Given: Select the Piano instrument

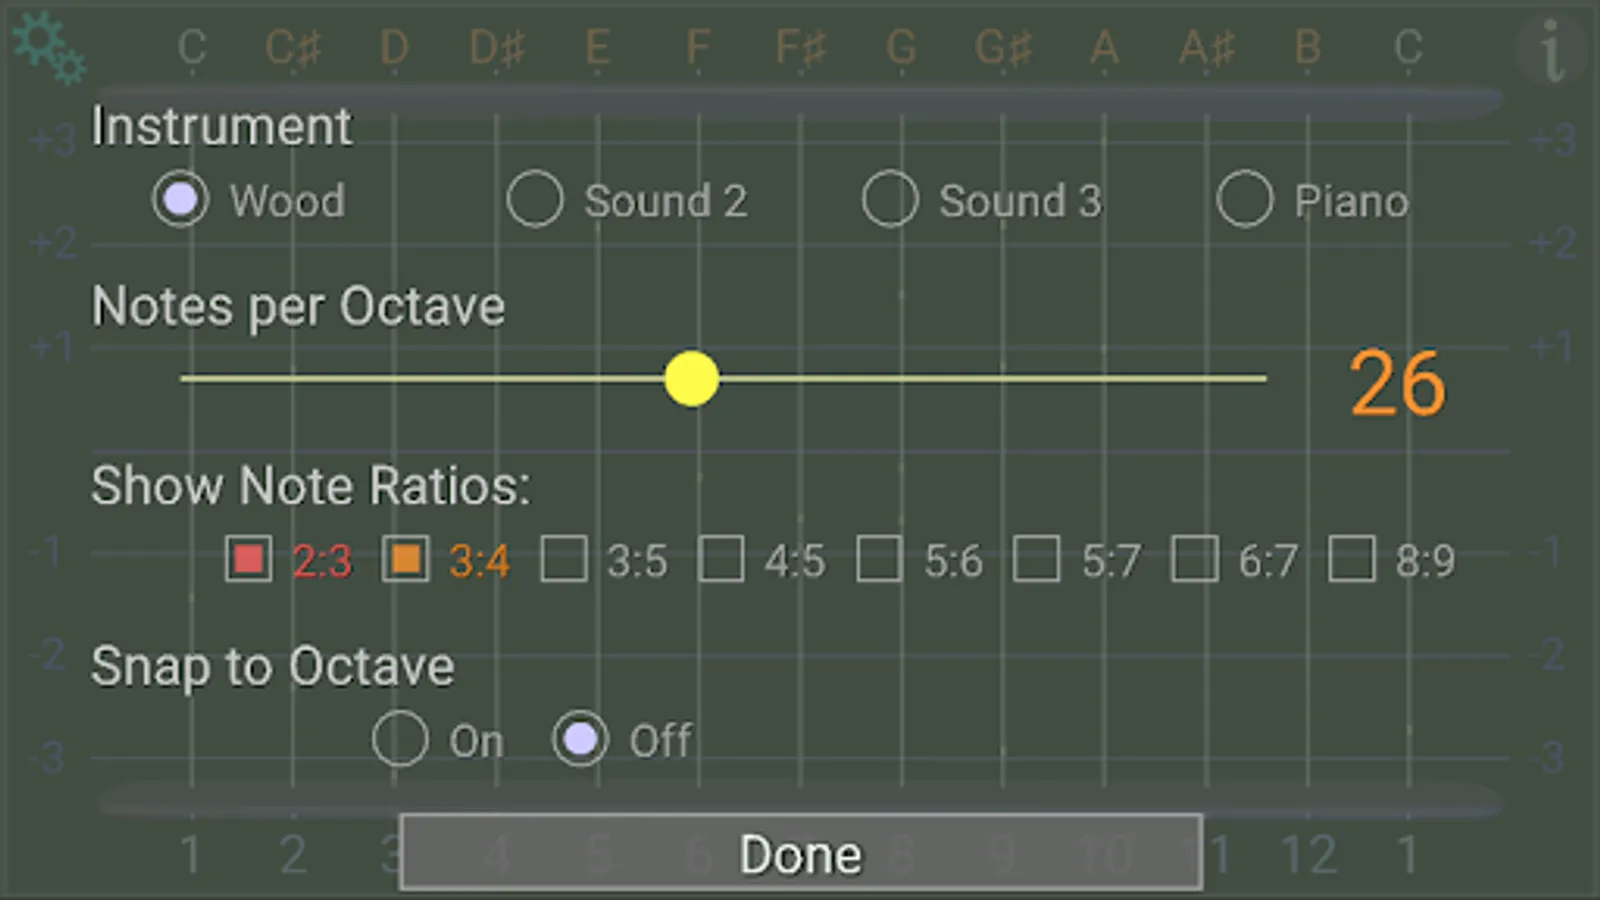Looking at the screenshot, I should 1244,200.
